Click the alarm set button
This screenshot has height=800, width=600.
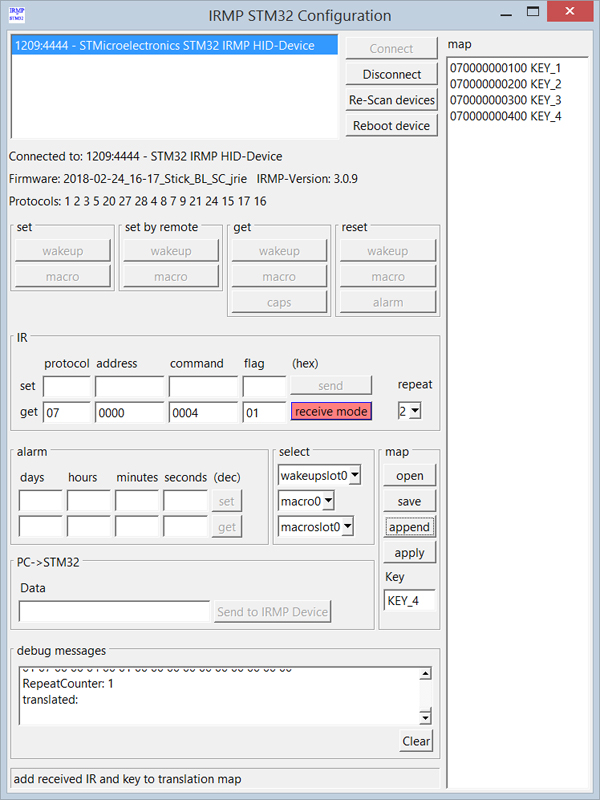coord(227,502)
